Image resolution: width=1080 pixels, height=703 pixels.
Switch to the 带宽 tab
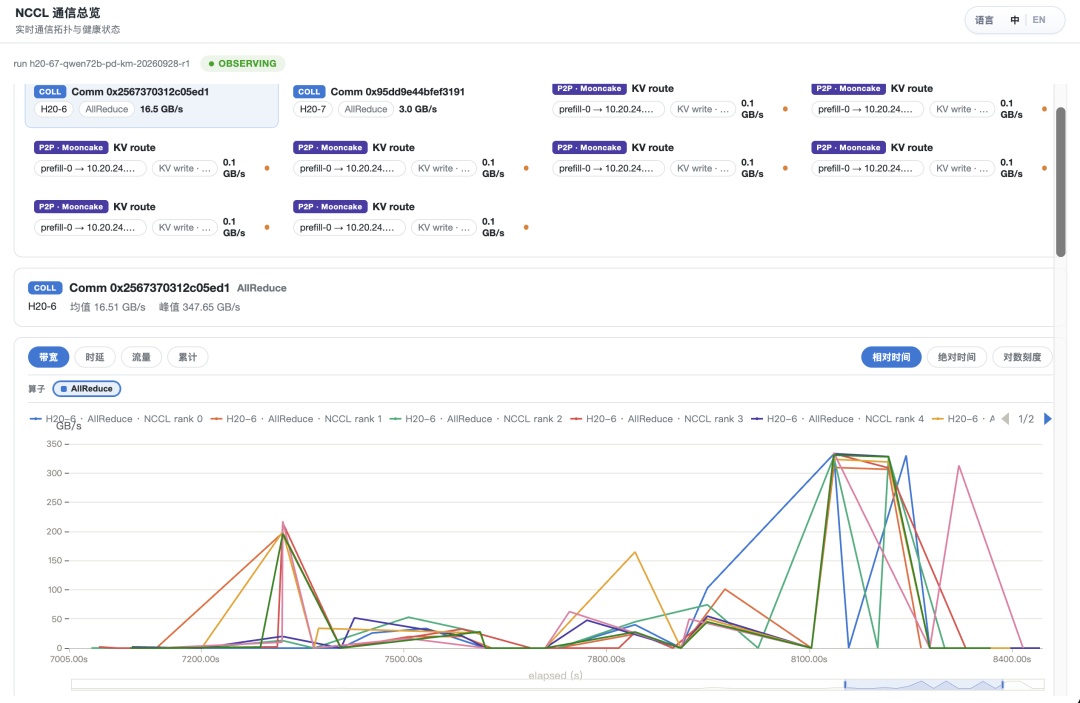click(48, 357)
